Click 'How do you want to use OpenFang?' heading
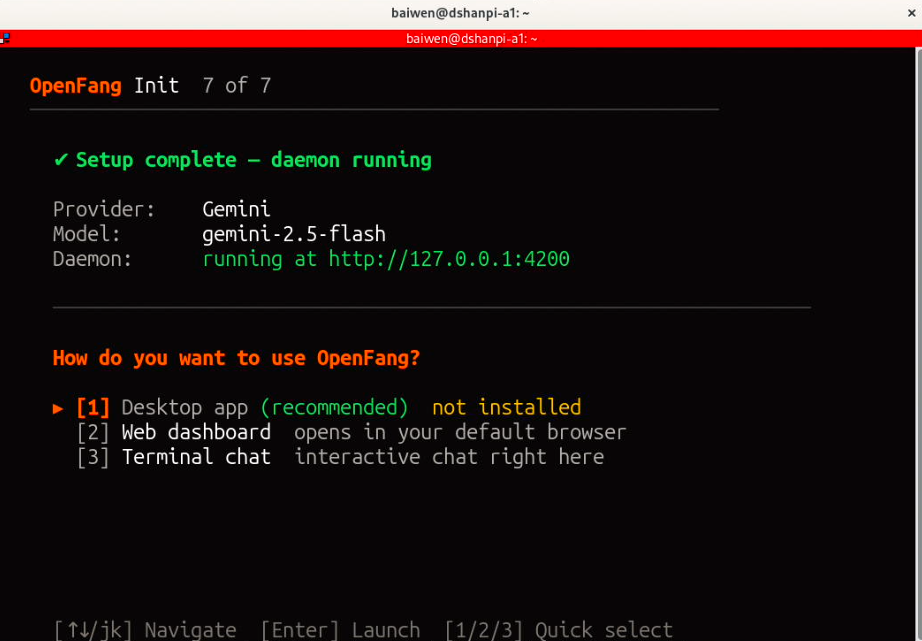The image size is (922, 641). pos(236,358)
